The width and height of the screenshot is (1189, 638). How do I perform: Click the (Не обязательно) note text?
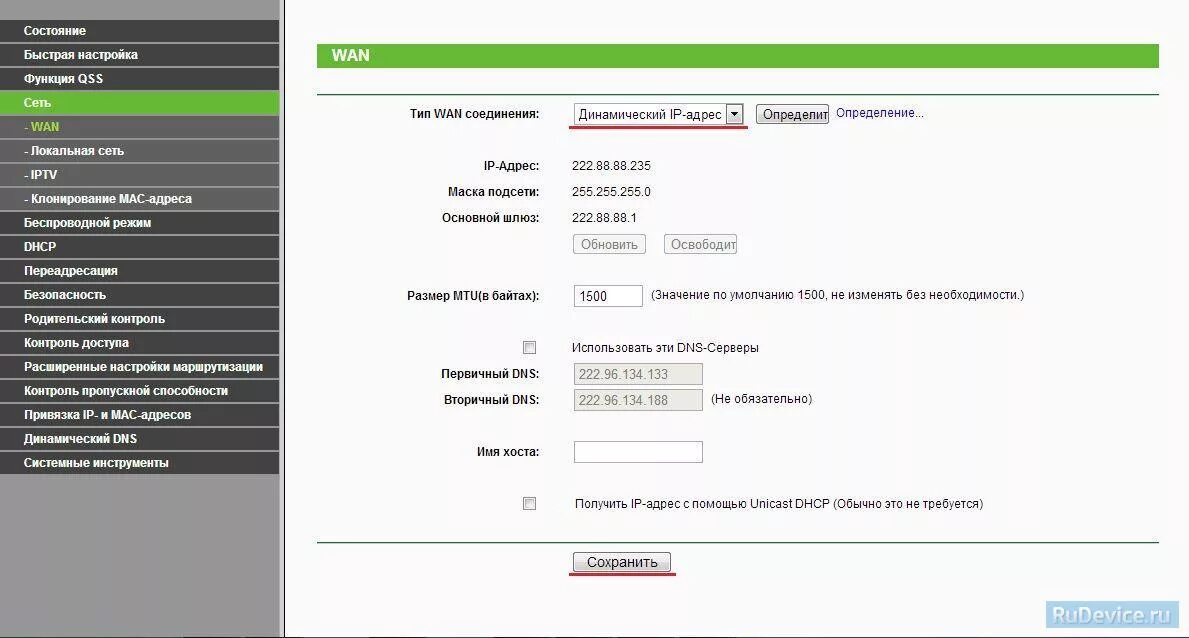click(x=761, y=399)
